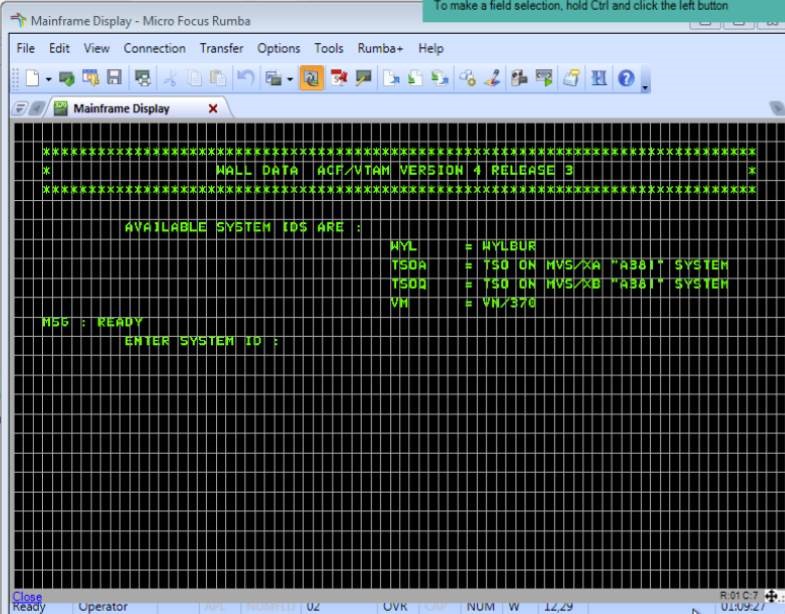Click the OVR indicator in status bar
Screen dimensions: 785x614
point(395,607)
